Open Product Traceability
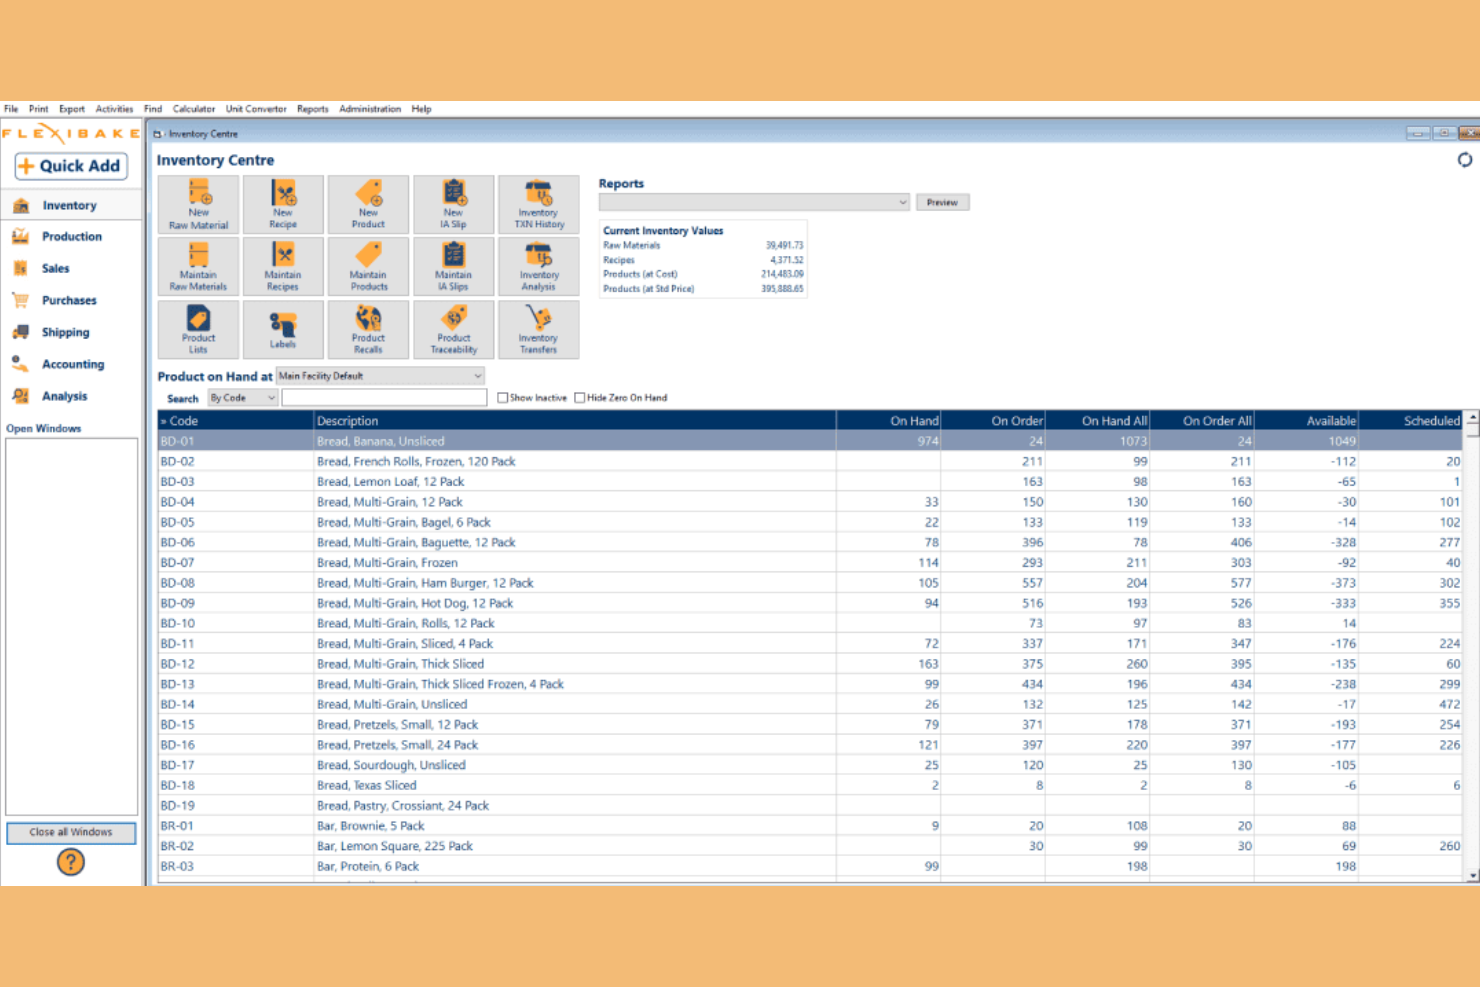 click(x=453, y=330)
